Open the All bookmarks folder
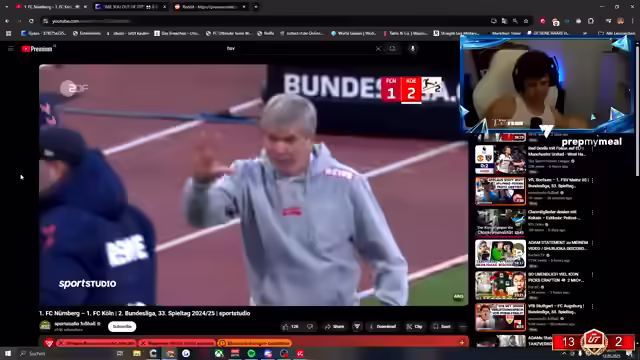The image size is (640, 360). (x=616, y=33)
